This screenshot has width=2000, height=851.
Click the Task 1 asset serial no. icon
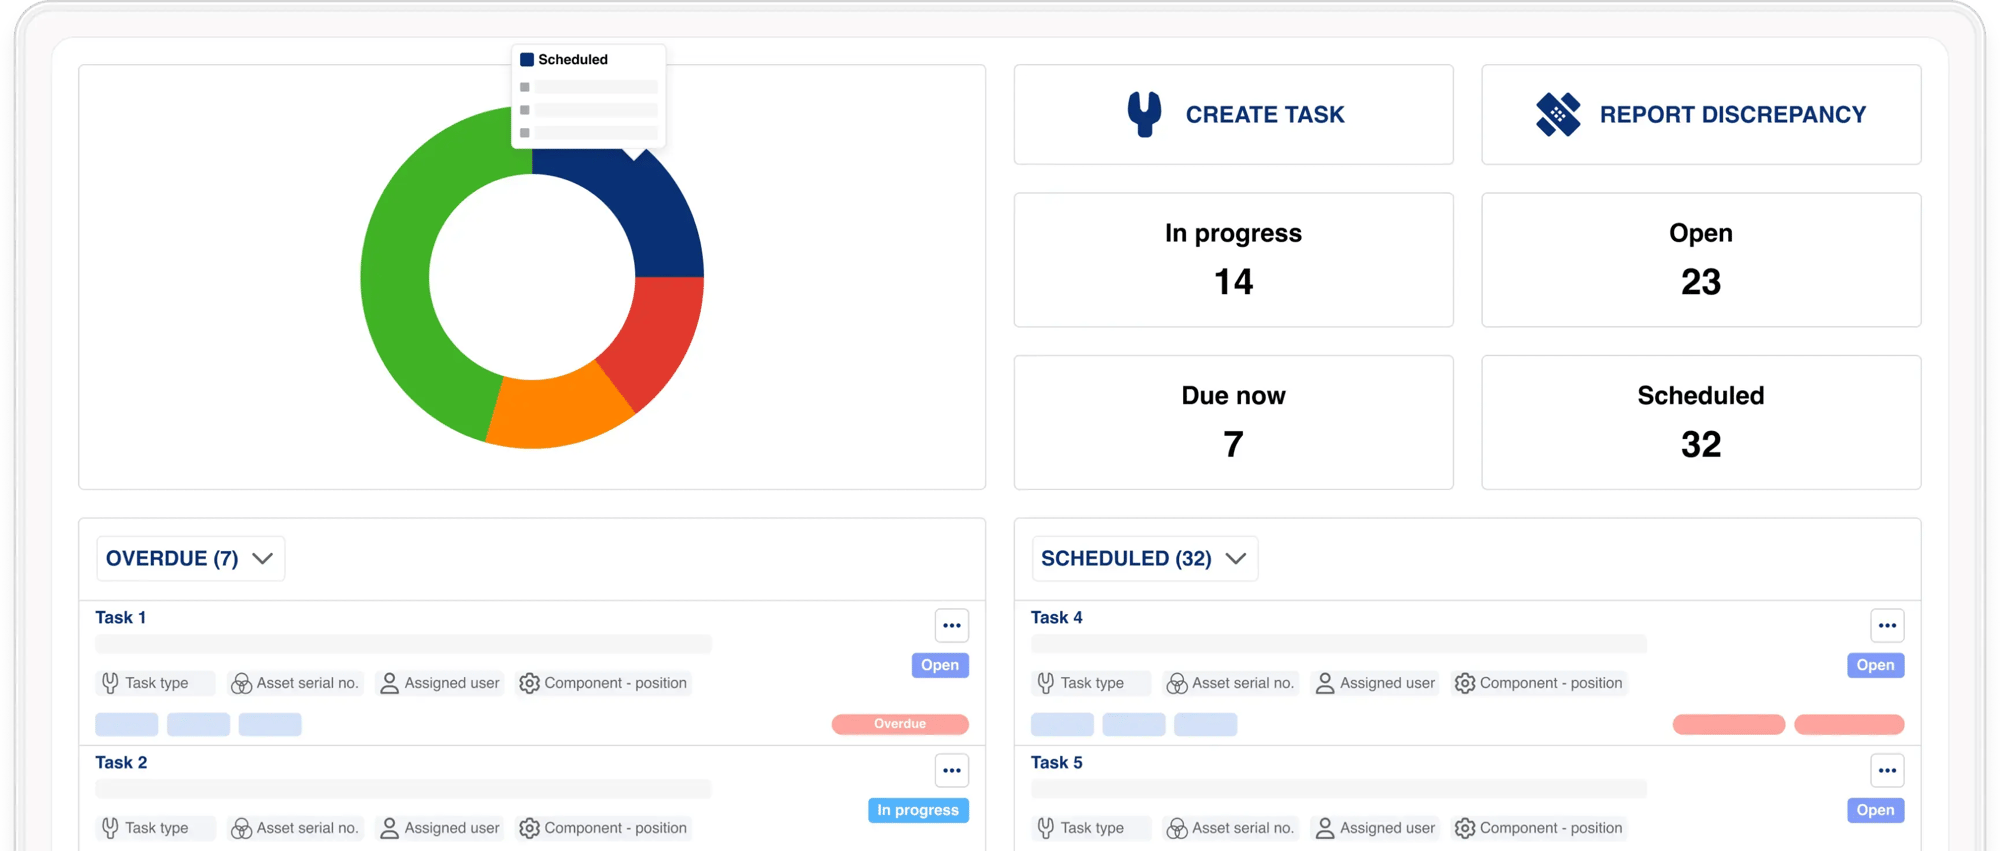click(241, 683)
